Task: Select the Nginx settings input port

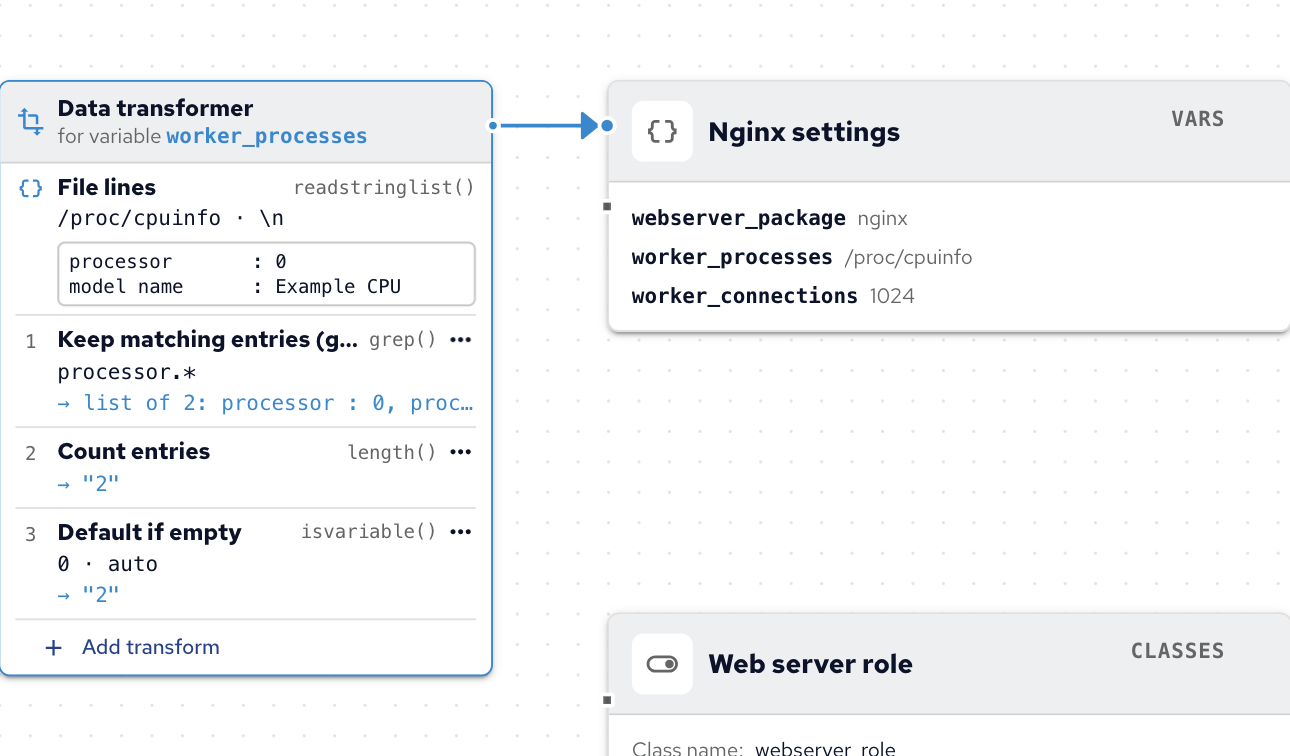Action: pyautogui.click(x=608, y=126)
